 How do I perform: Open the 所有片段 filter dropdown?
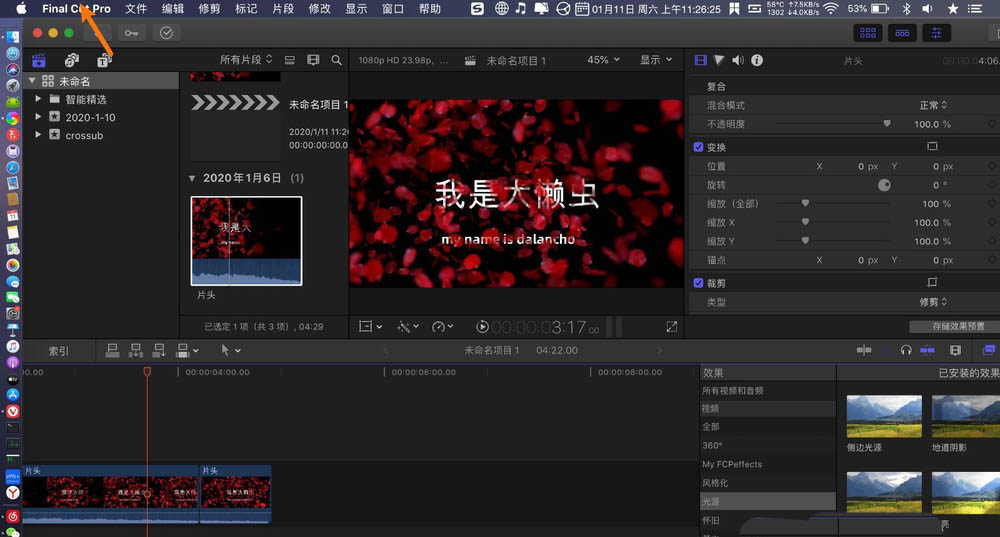point(246,59)
